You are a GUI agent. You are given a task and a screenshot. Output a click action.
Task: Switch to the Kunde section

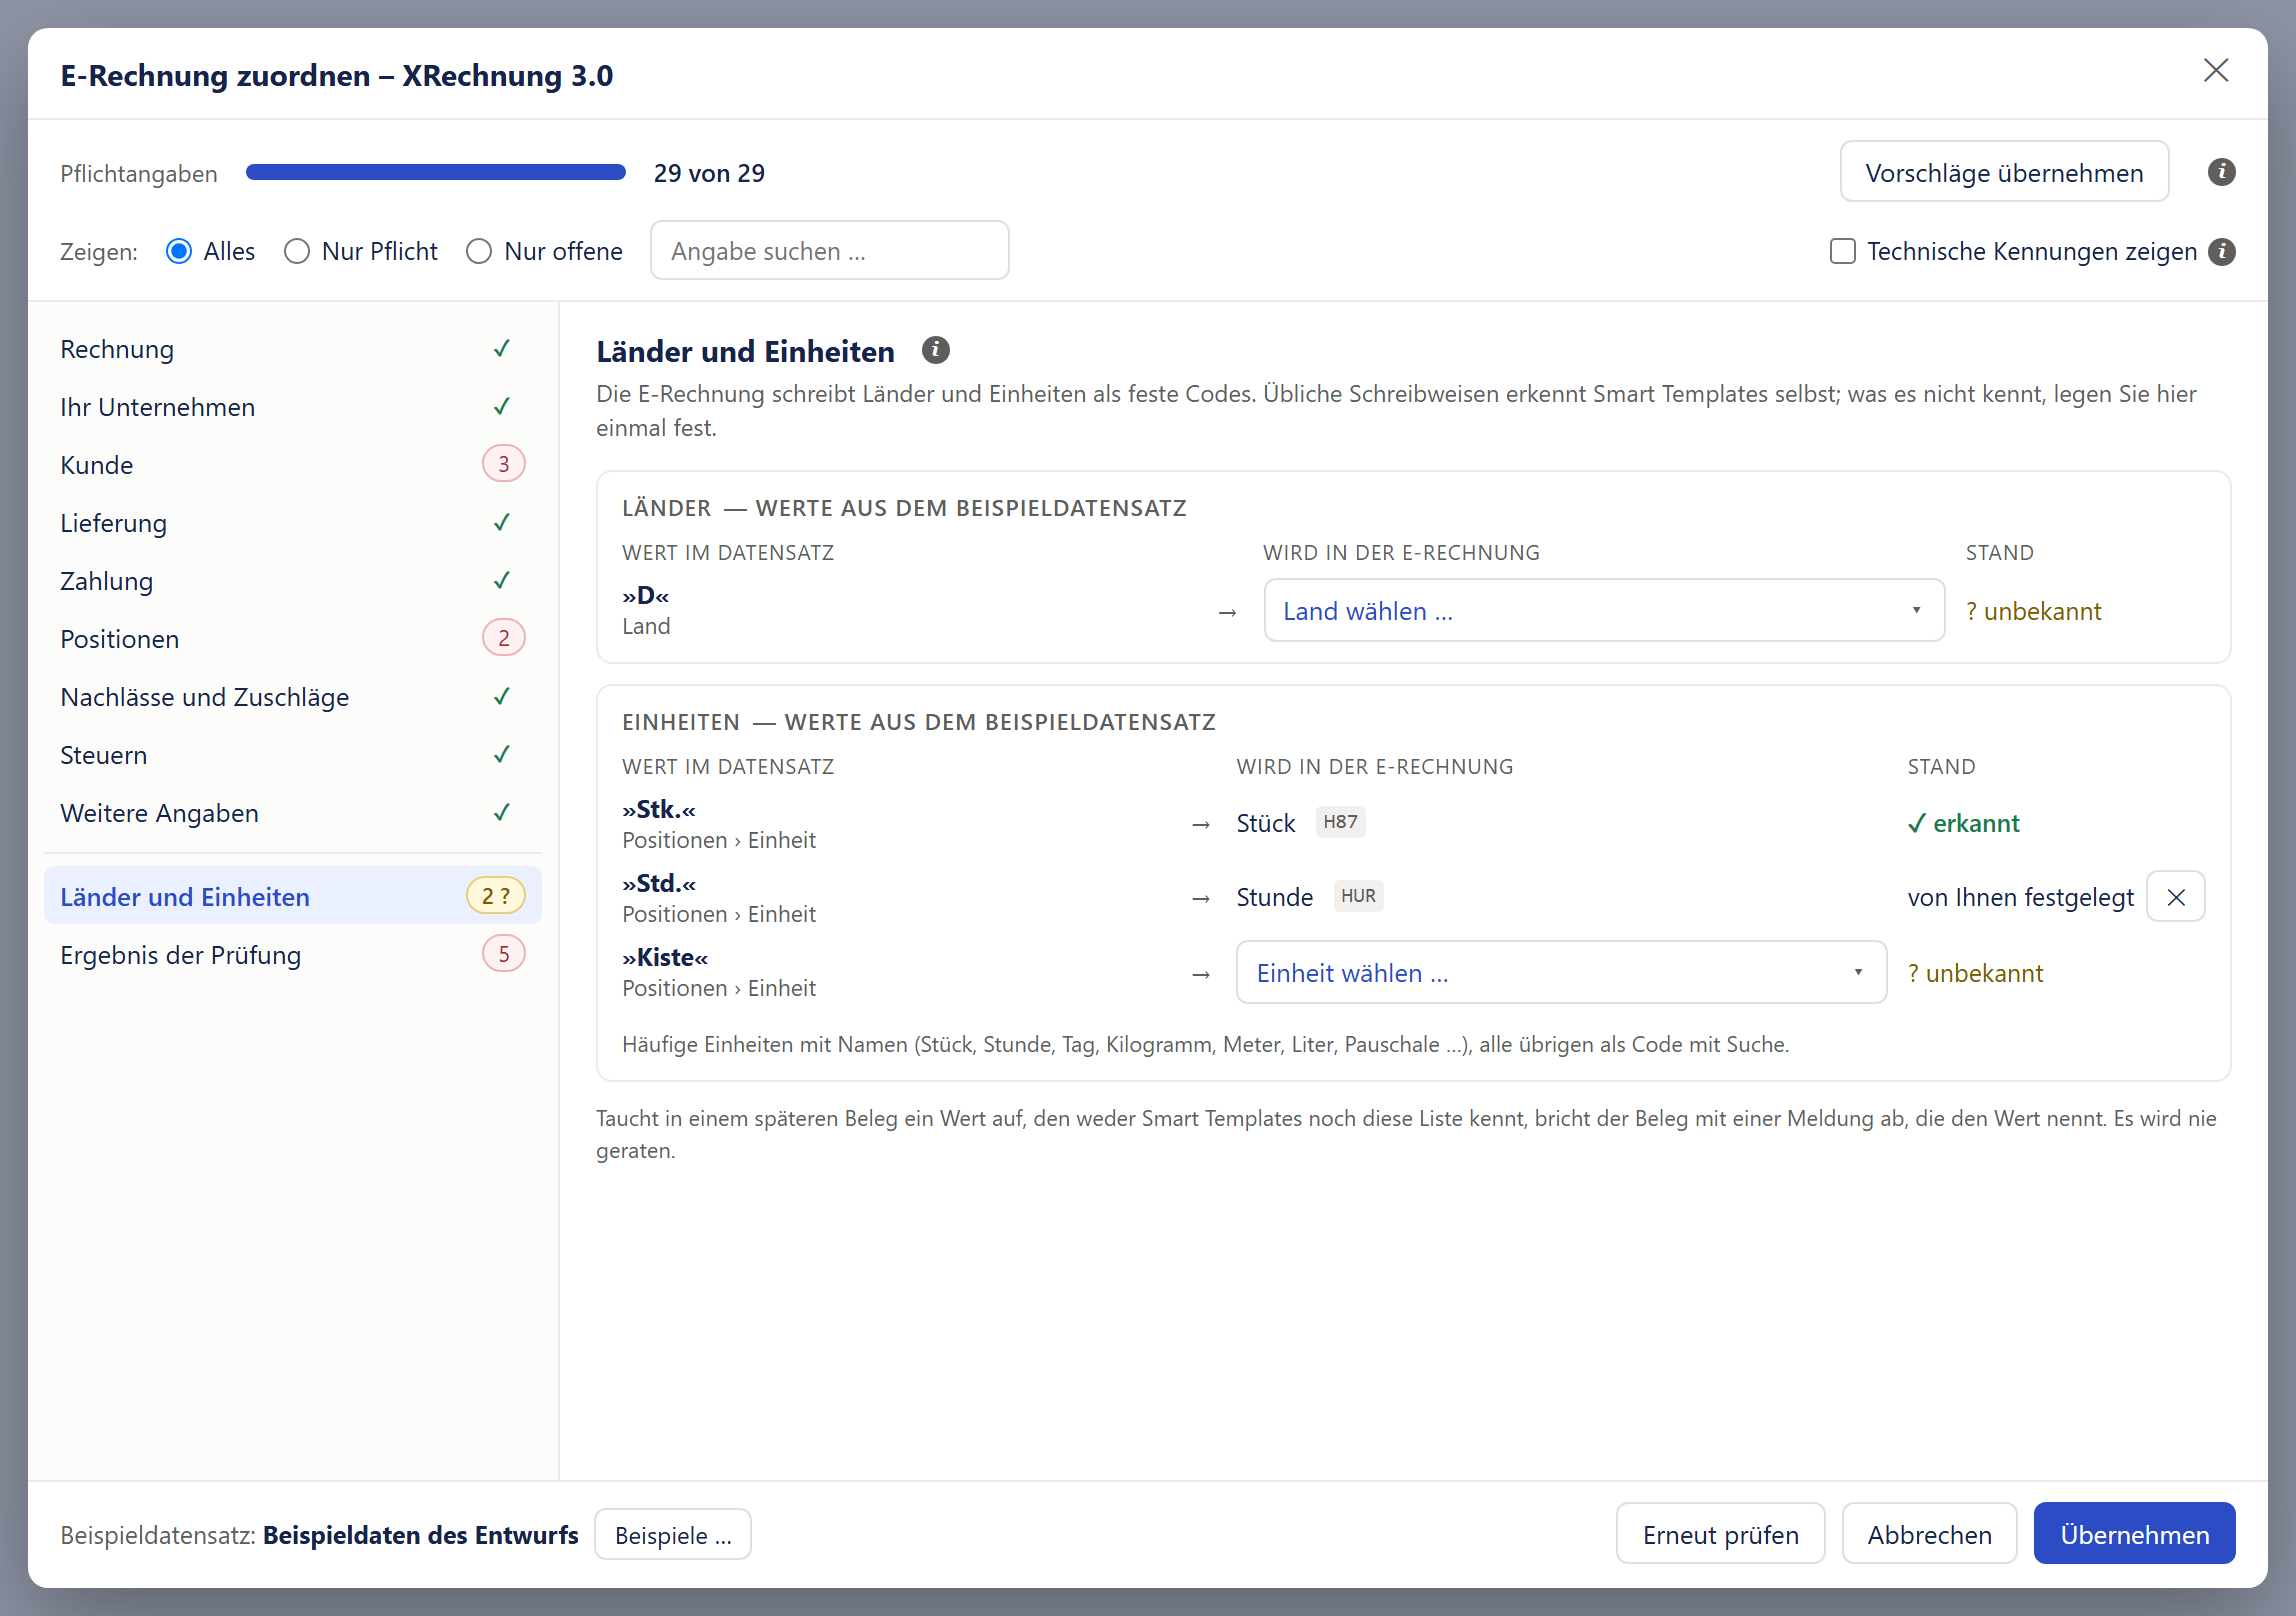click(x=293, y=465)
